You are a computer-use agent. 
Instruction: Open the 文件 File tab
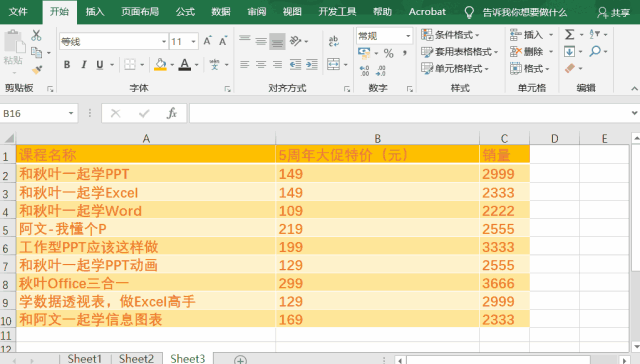(x=18, y=12)
